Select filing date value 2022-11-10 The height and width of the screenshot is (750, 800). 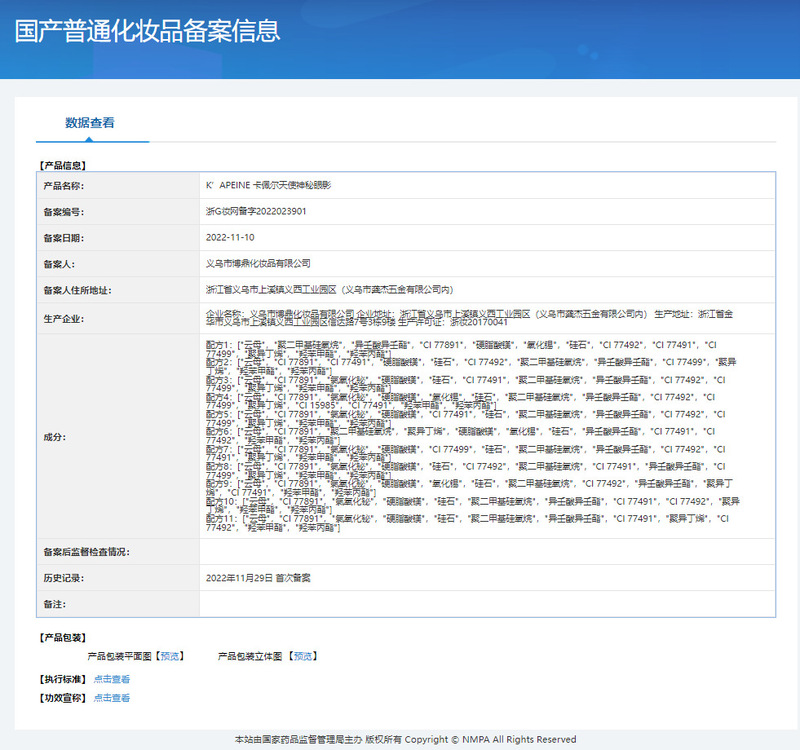point(230,237)
